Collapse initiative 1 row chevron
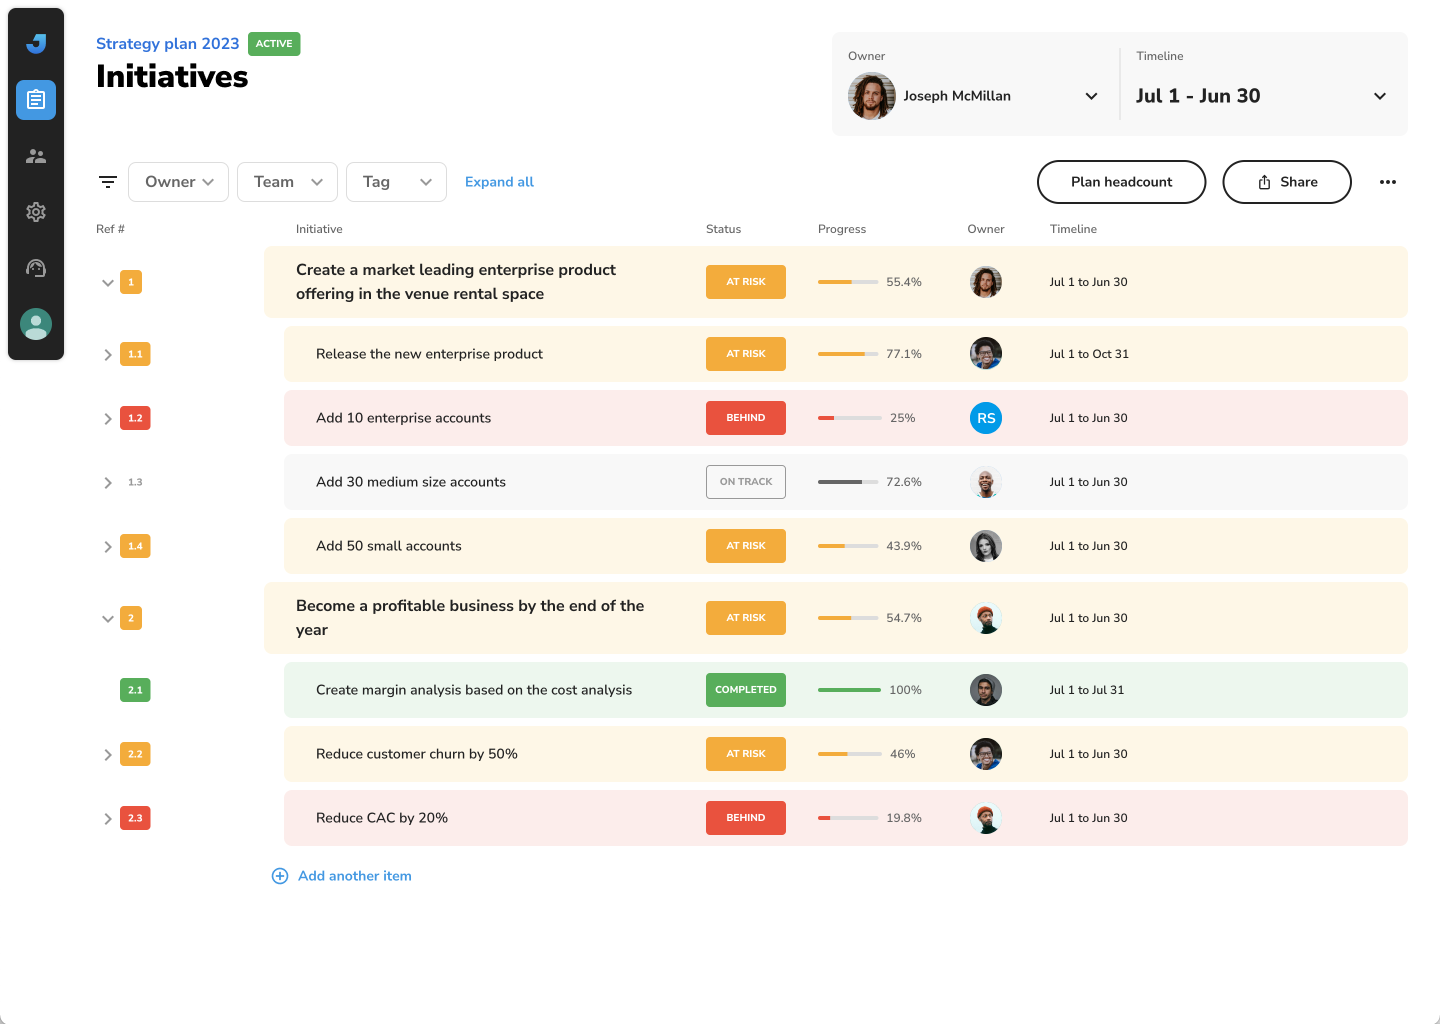Image resolution: width=1440 pixels, height=1024 pixels. click(108, 283)
